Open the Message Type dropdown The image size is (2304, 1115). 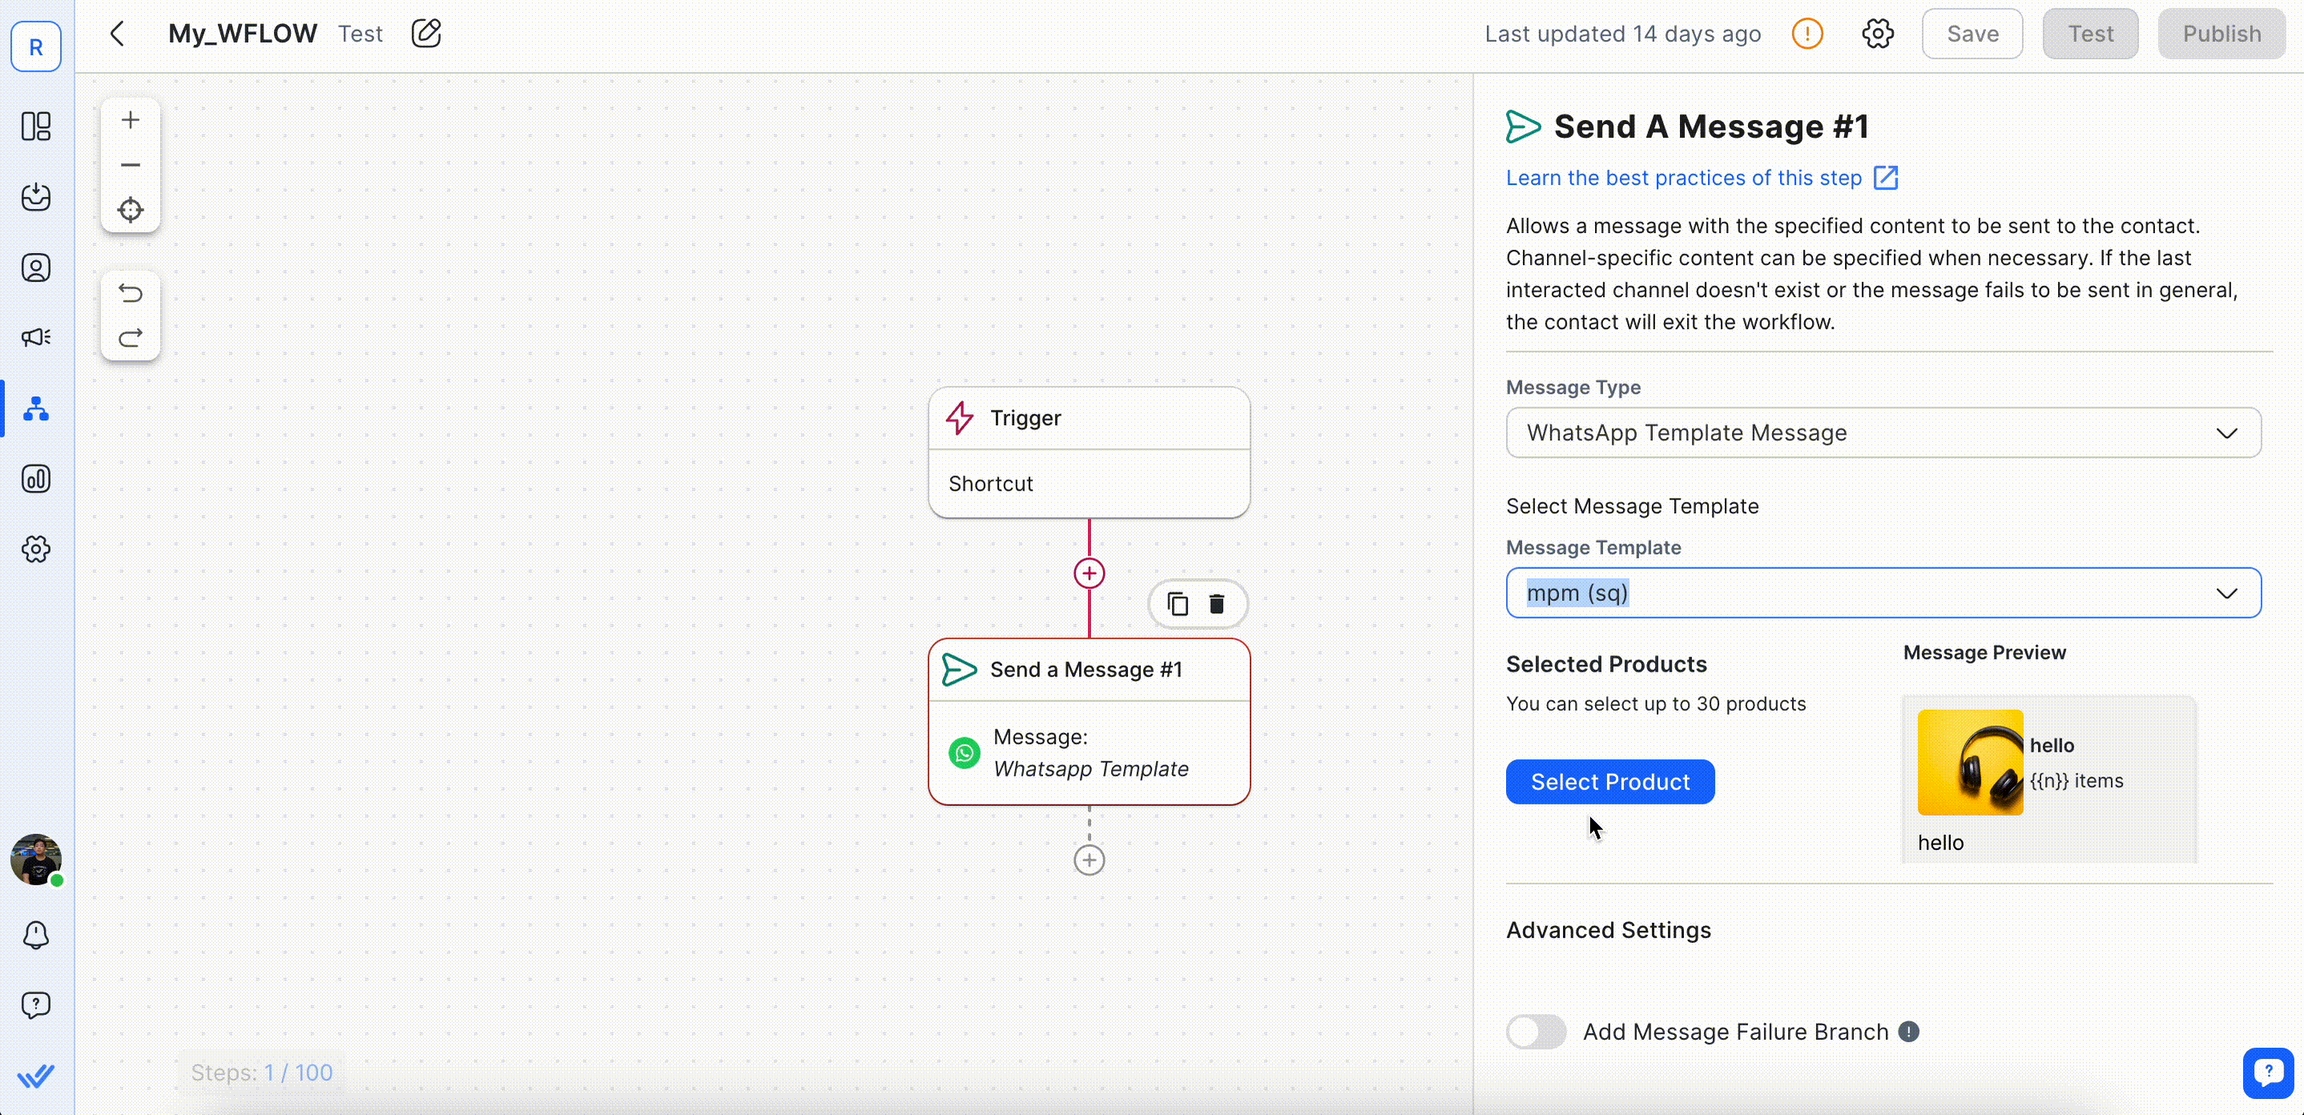tap(1883, 433)
